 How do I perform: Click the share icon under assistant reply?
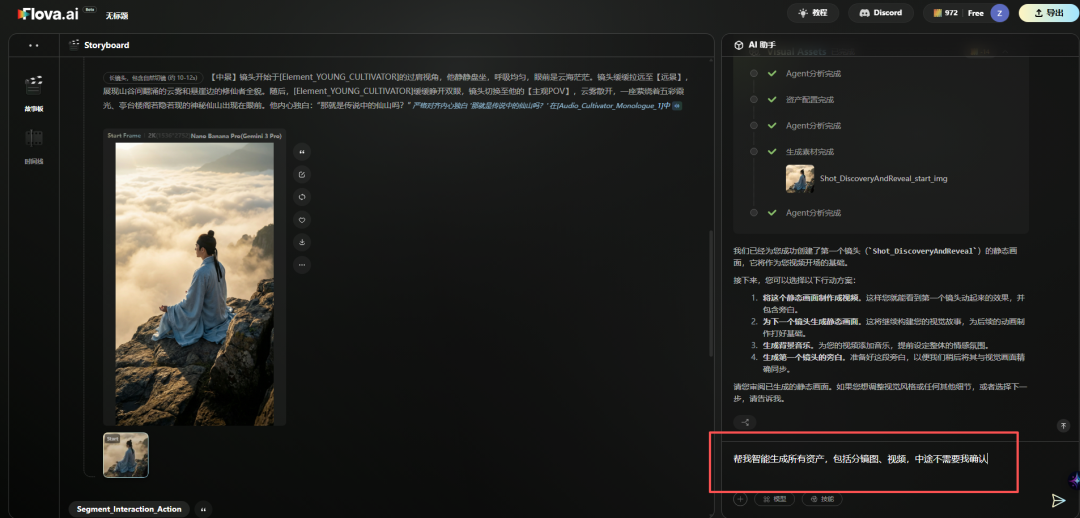click(745, 422)
